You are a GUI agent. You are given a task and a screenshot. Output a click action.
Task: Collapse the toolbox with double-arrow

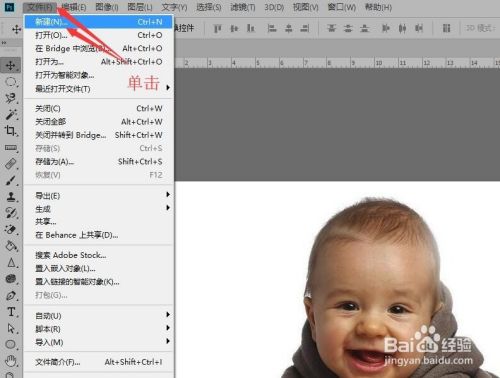tap(4, 43)
